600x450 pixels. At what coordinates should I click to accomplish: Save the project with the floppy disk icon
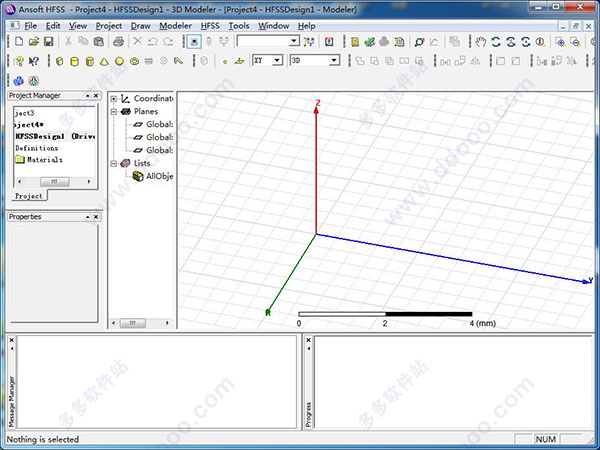pyautogui.click(x=49, y=41)
